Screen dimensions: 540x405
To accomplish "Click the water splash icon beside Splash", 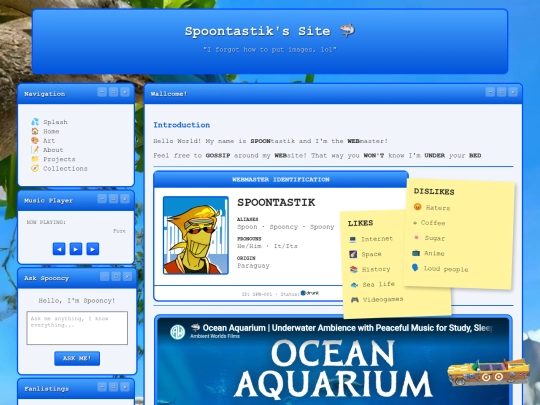I will click(x=35, y=122).
